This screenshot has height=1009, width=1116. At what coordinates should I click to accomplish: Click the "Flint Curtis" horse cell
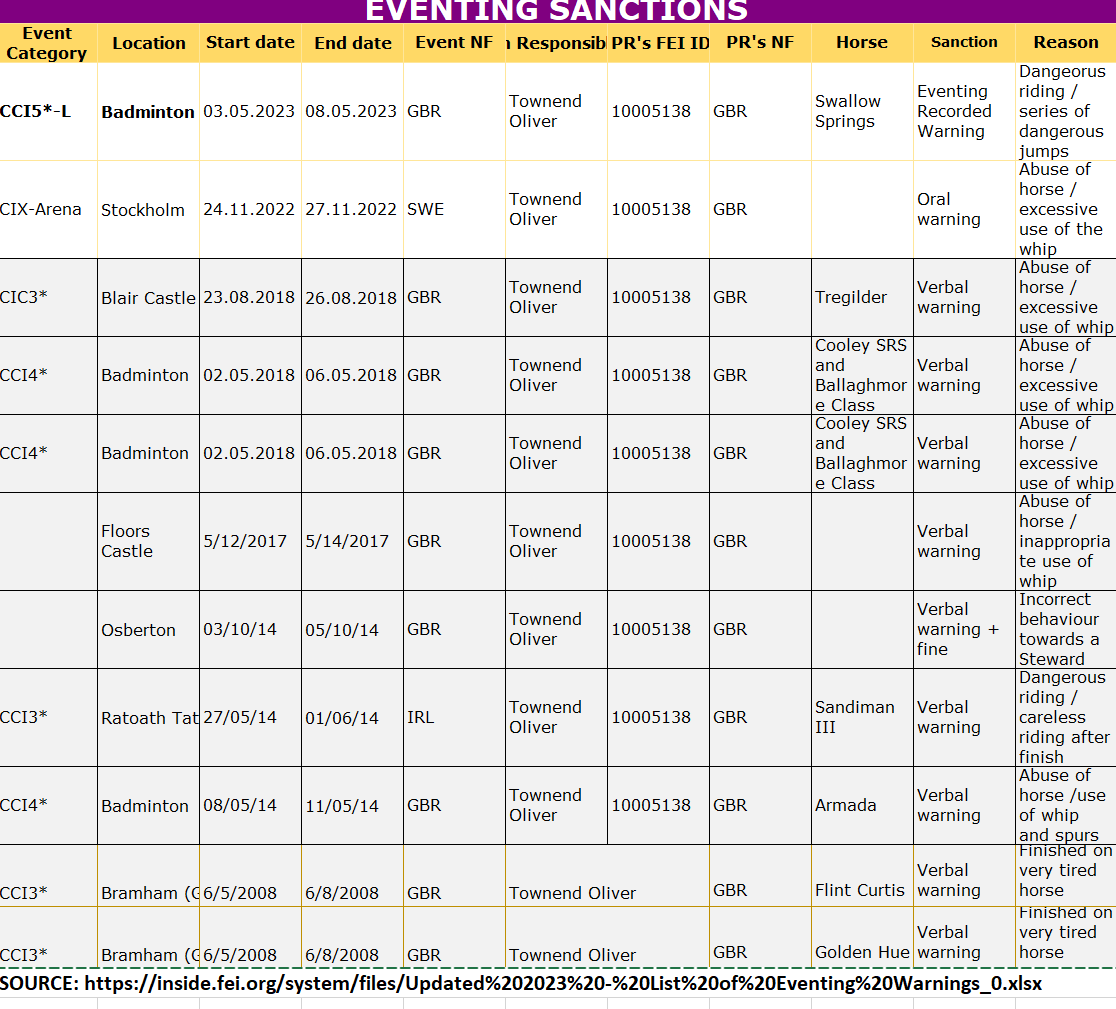pos(862,876)
